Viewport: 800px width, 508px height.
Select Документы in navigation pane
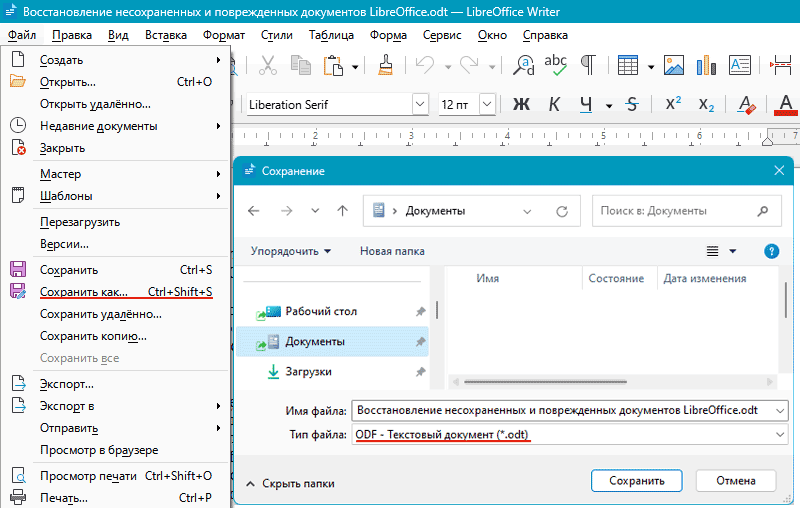click(332, 341)
